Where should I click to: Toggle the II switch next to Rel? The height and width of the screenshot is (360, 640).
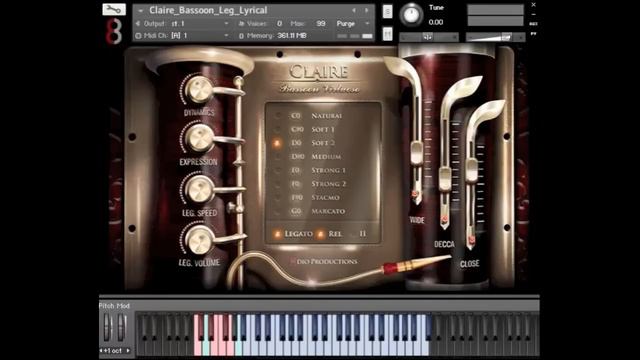point(359,234)
